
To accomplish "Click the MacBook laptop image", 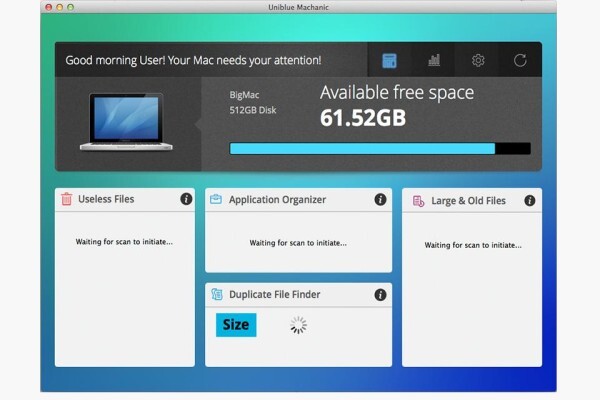I will (126, 122).
